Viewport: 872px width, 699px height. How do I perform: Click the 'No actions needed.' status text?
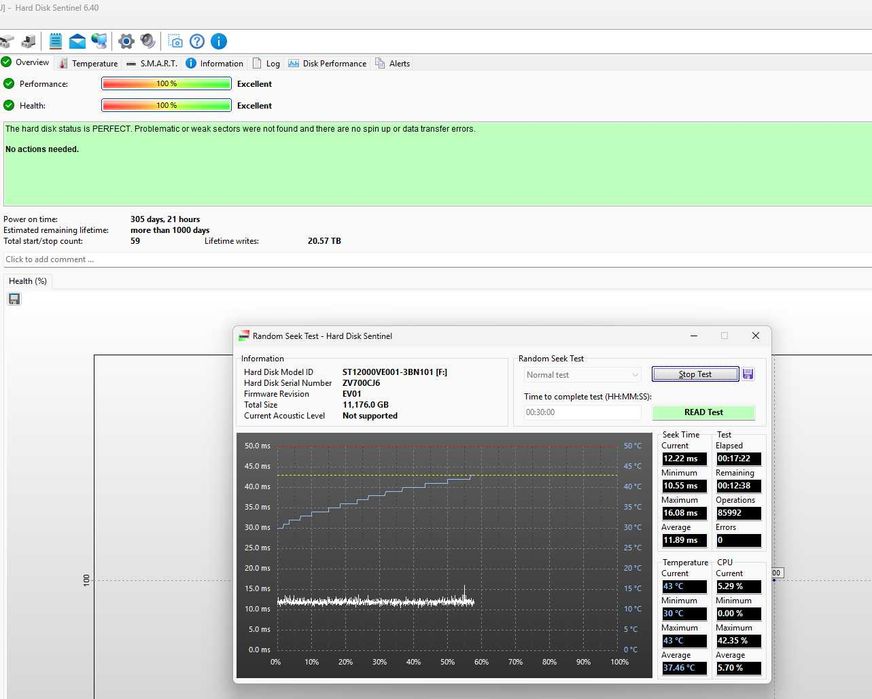[42, 149]
